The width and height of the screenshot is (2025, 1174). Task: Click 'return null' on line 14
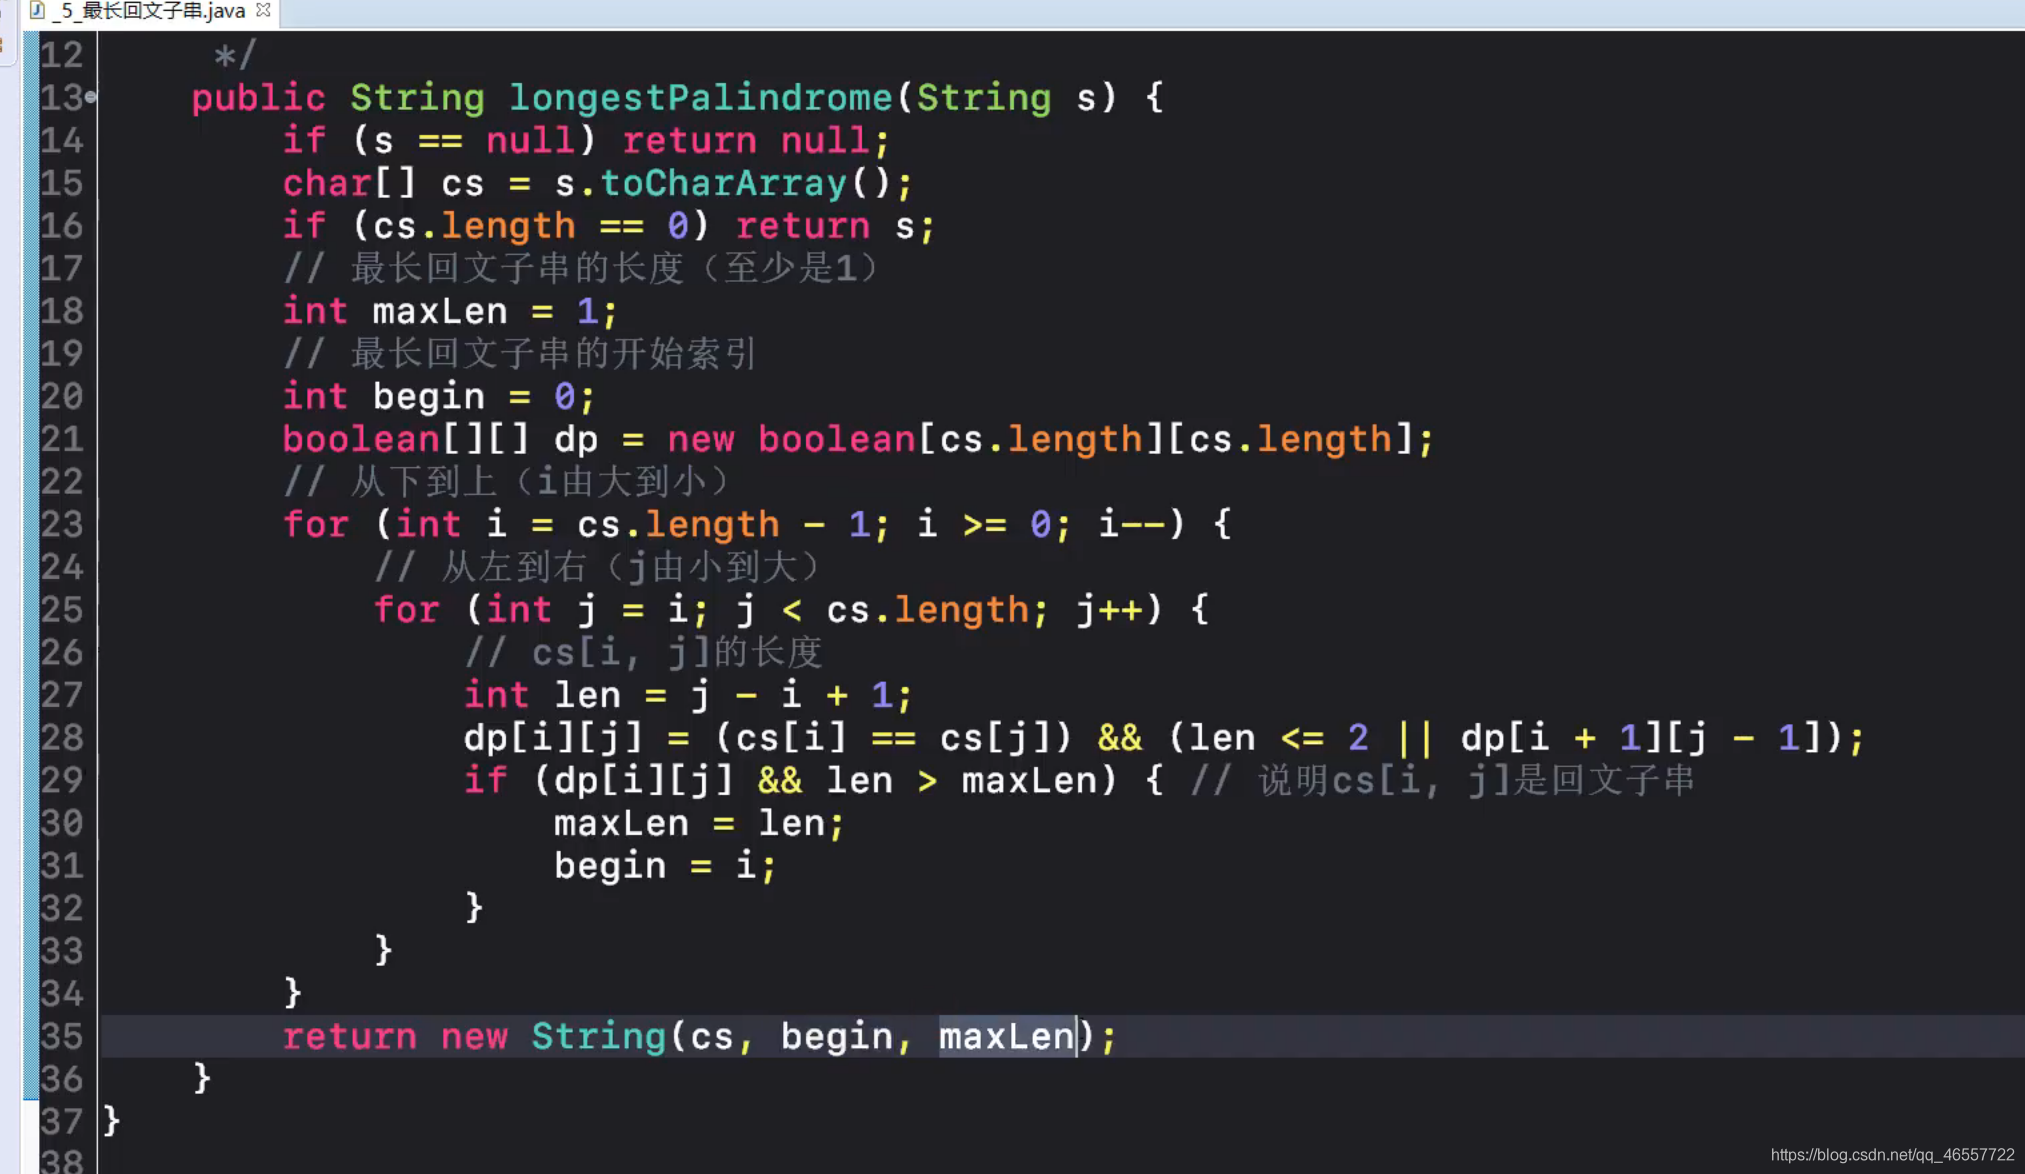[x=746, y=140]
